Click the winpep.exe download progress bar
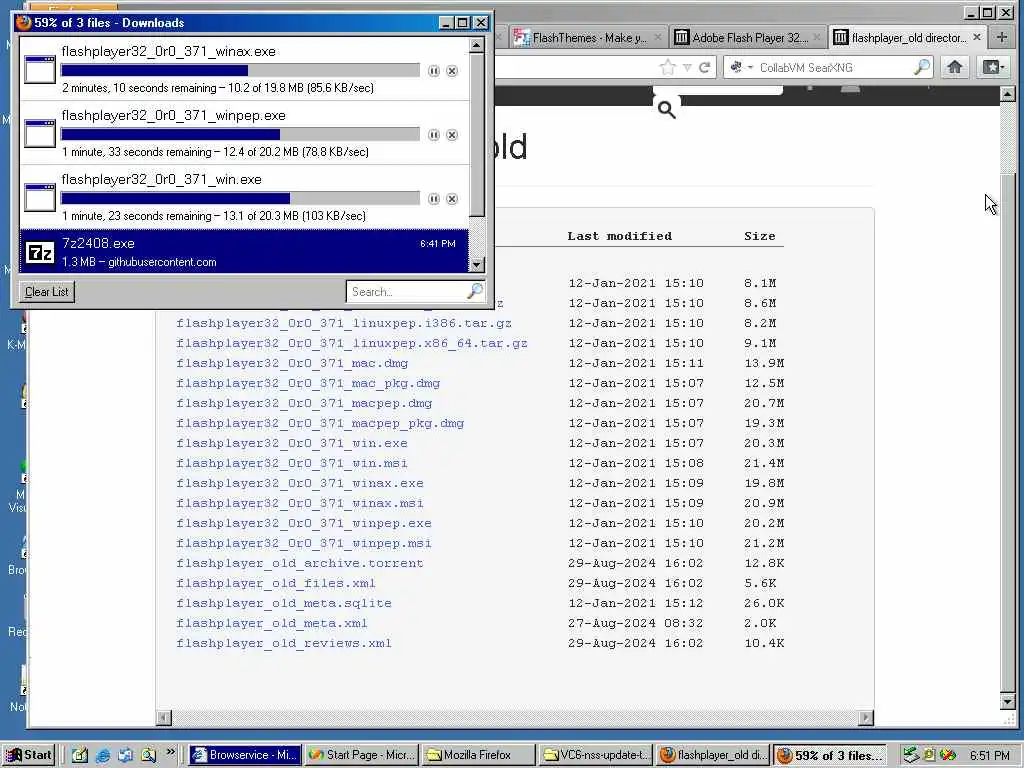1024x768 pixels. point(240,134)
